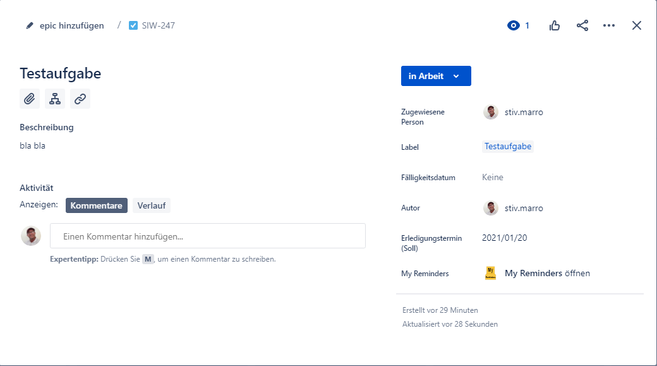Screen dimensions: 657x366
Task: Click the pencil icon beside epic hinzufügen
Action: [x=29, y=26]
